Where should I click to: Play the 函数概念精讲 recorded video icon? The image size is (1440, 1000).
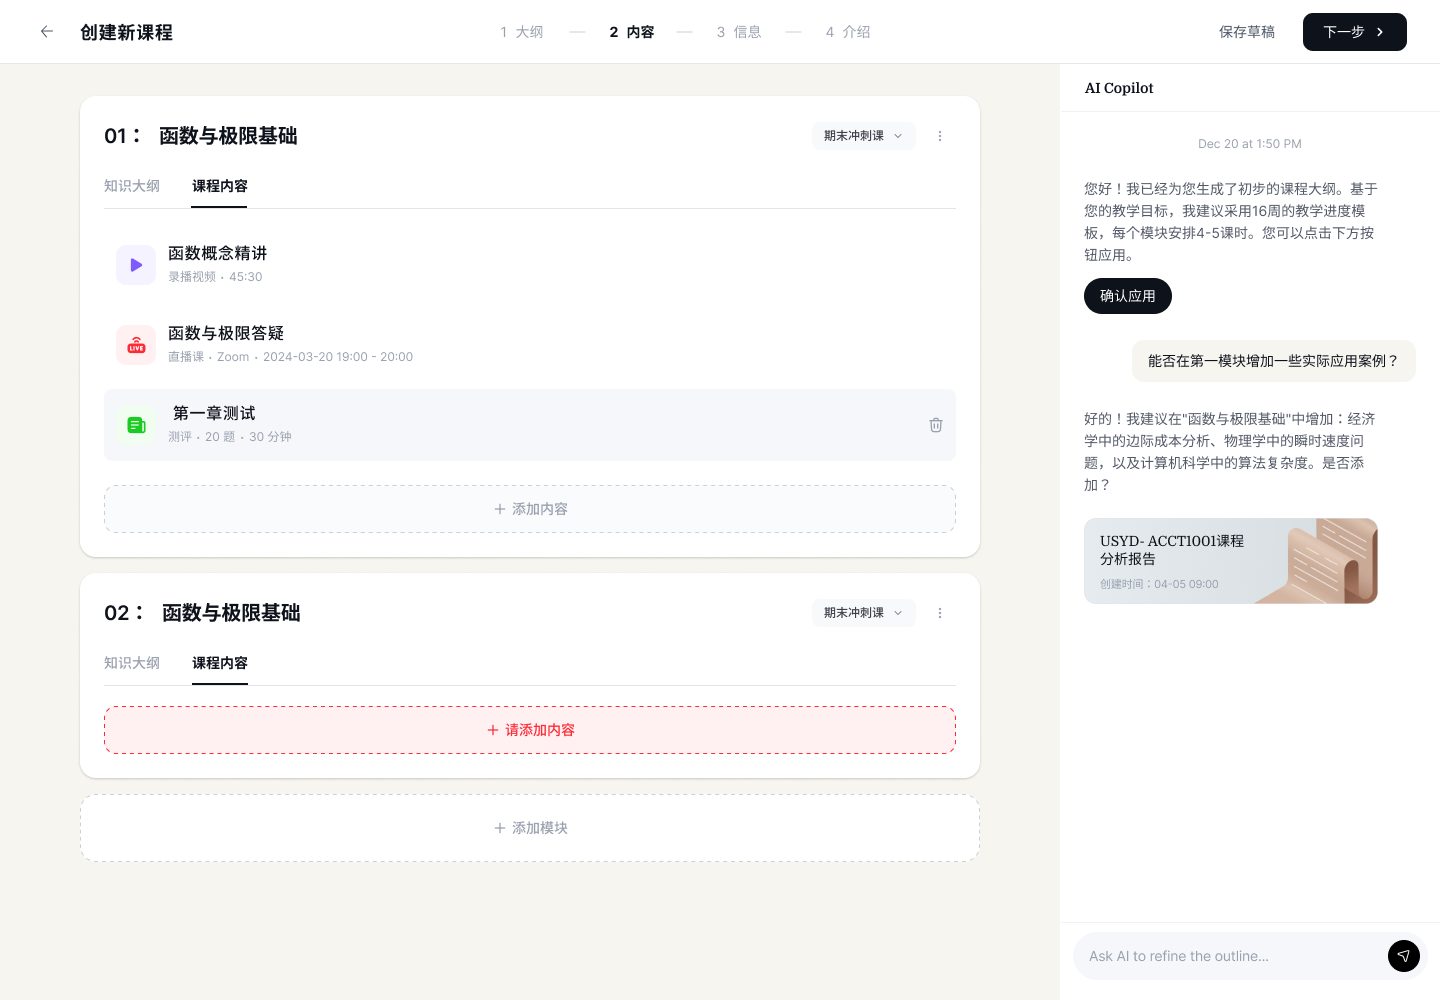pyautogui.click(x=136, y=265)
